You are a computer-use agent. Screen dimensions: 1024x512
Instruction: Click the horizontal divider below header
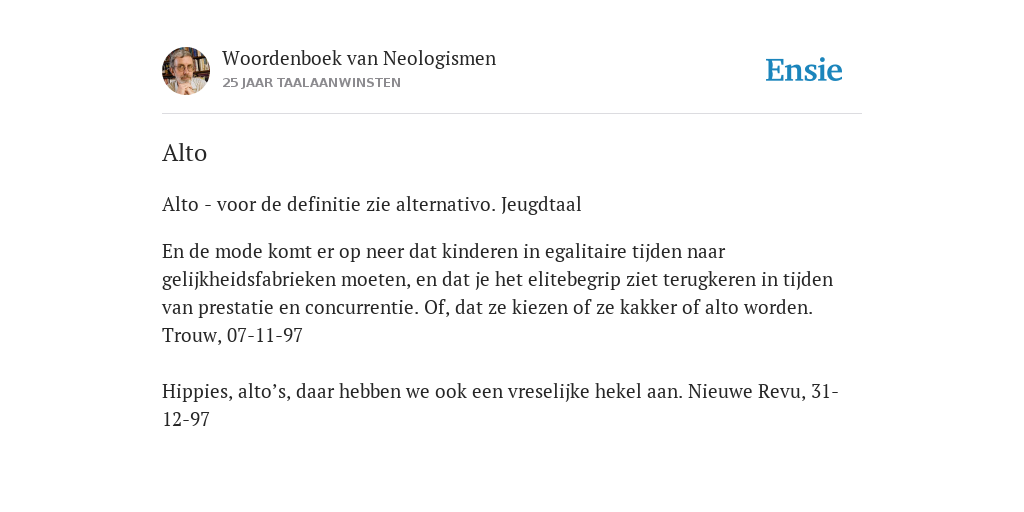coord(512,114)
